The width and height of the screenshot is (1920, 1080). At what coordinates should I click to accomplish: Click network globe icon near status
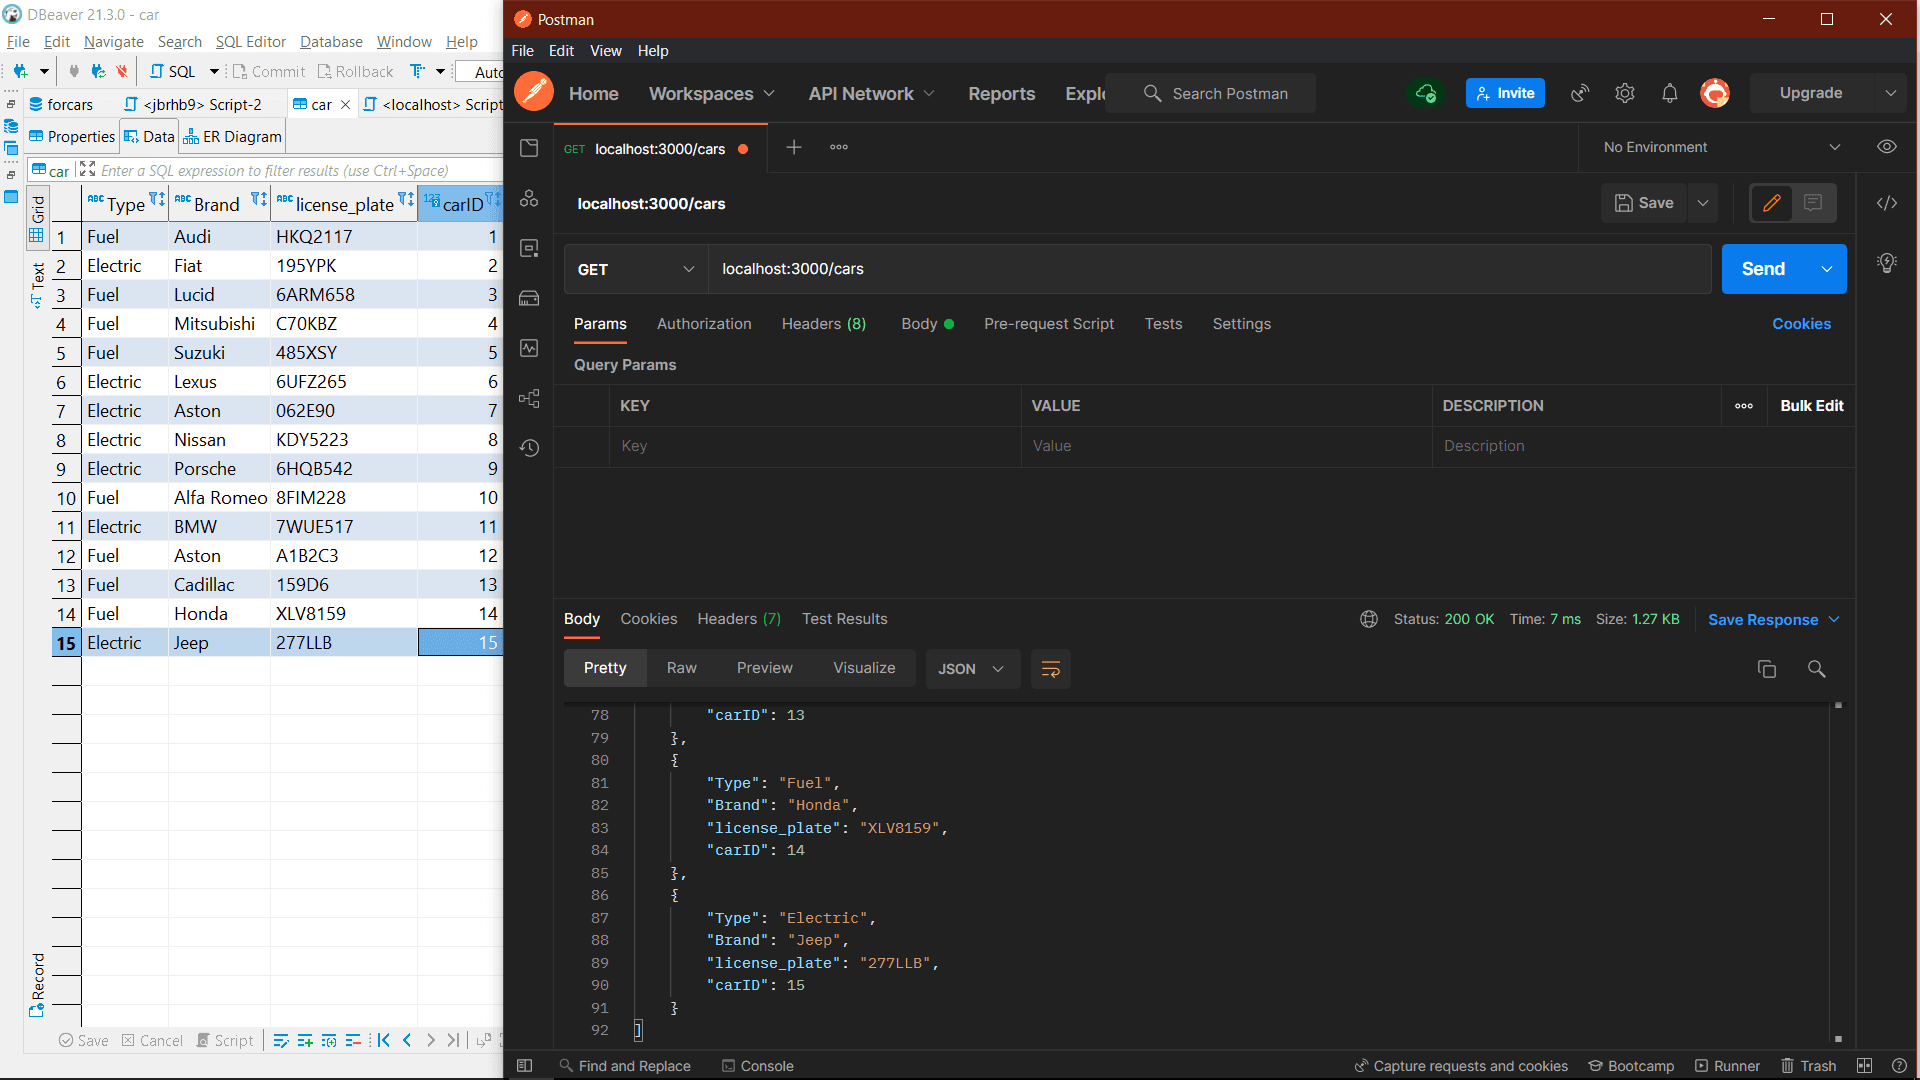(1369, 619)
